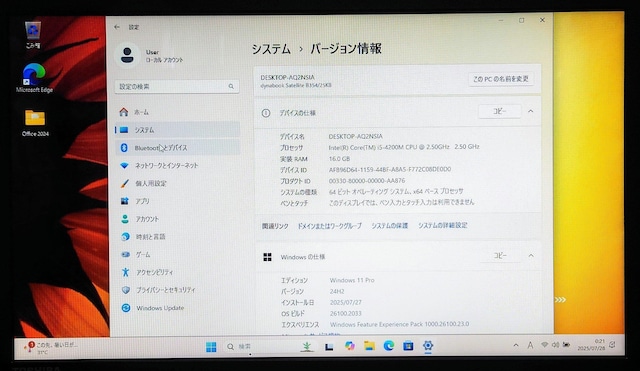640x371 pixels.
Task: Open アクセシビリティ settings
Action: click(x=177, y=272)
